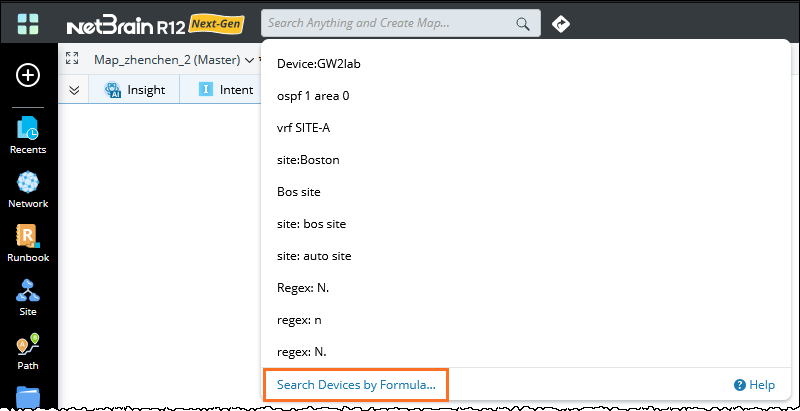Open the Intent tab
The width and height of the screenshot is (800, 411).
point(226,90)
